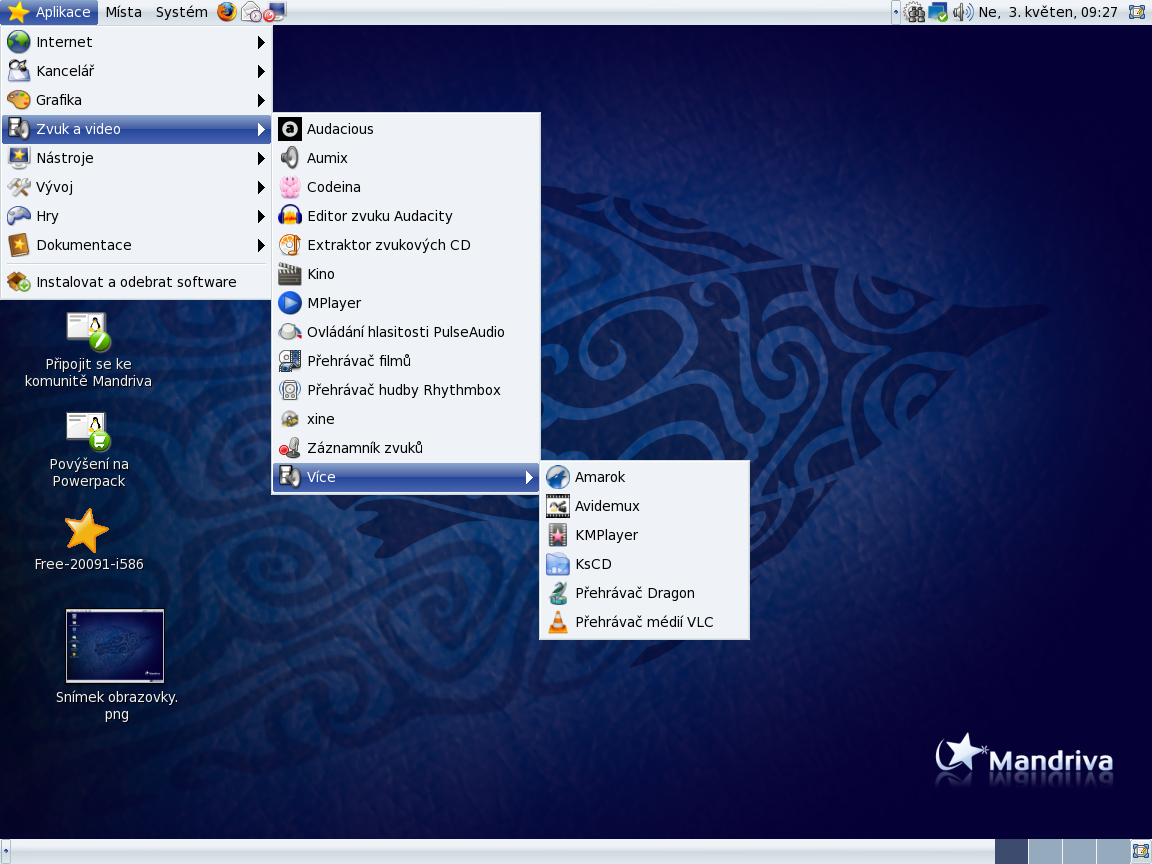This screenshot has width=1152, height=864.
Task: Select the highlighted Více submenu entry
Action: click(x=406, y=477)
